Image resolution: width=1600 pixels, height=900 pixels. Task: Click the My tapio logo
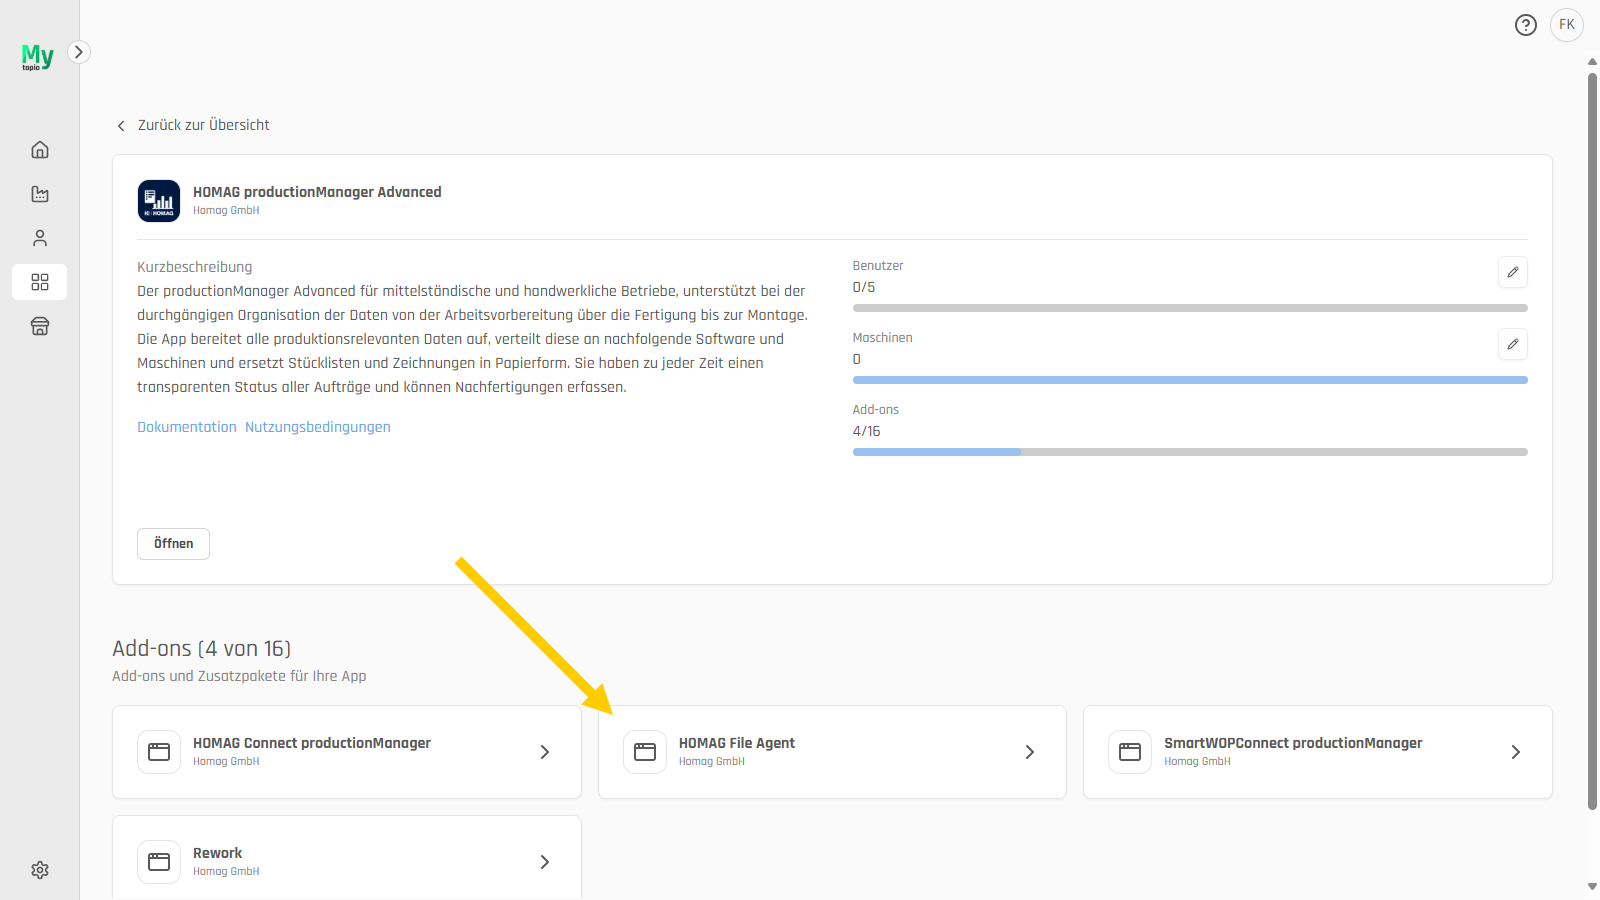click(x=37, y=56)
